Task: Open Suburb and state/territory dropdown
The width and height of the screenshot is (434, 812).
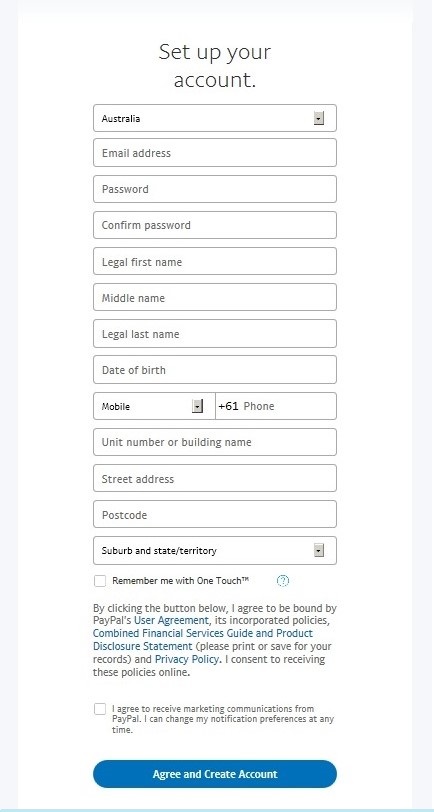Action: 215,550
